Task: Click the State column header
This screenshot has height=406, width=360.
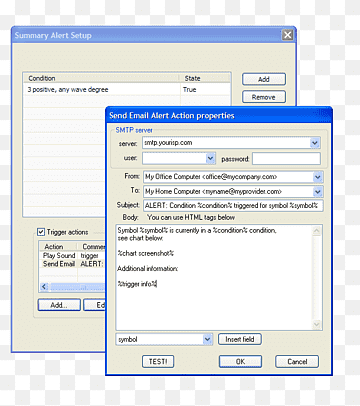Action: (x=205, y=78)
